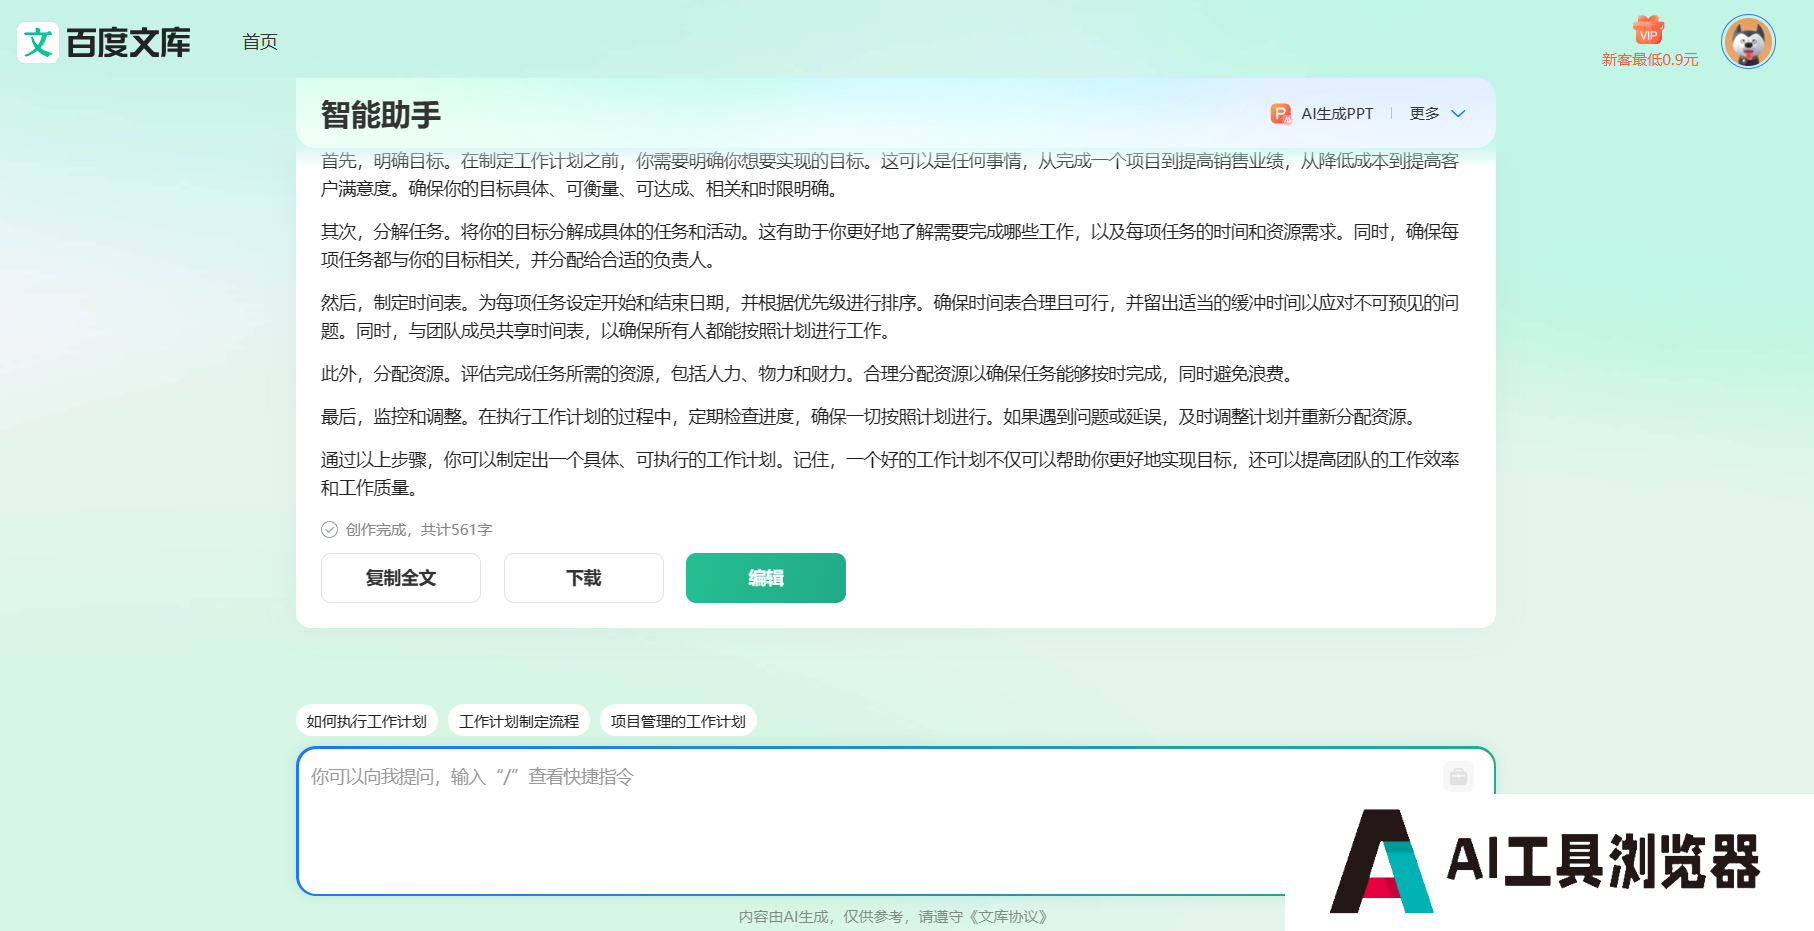Choose the 如何执行工作计划 suggestion chip
1814x931 pixels.
(366, 721)
